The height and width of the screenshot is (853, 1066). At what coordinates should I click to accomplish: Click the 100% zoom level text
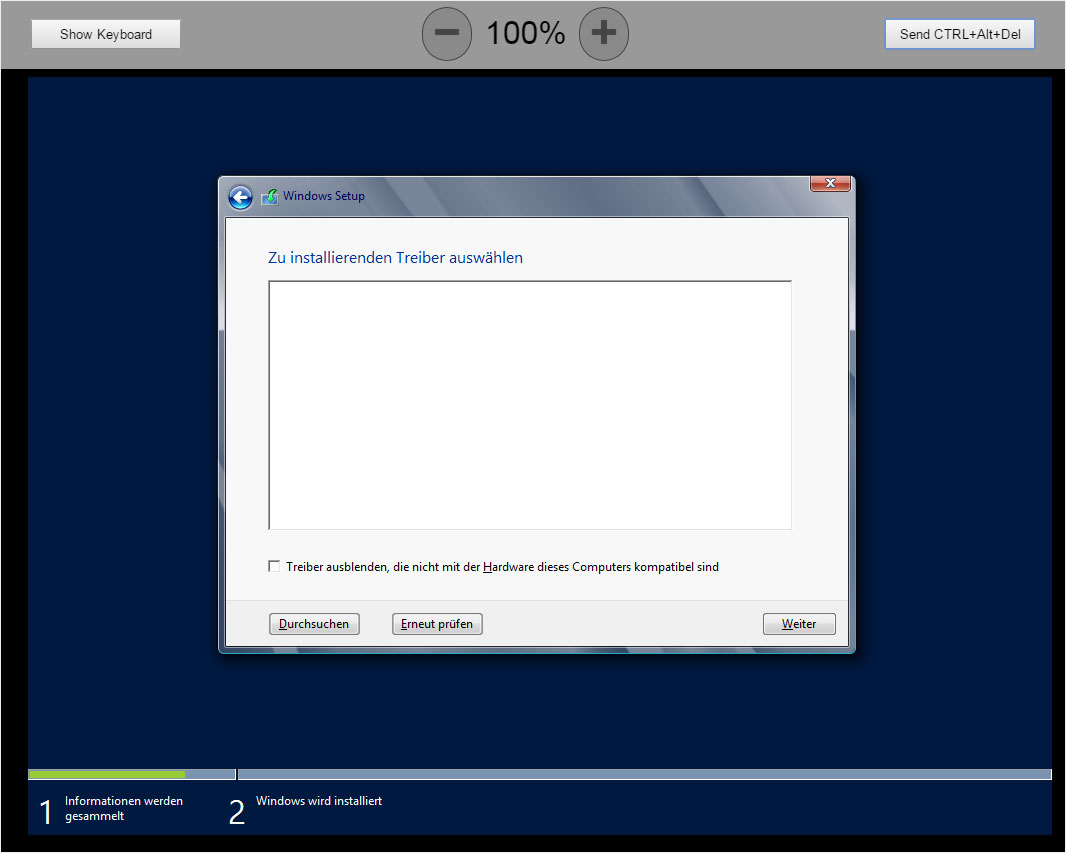526,33
